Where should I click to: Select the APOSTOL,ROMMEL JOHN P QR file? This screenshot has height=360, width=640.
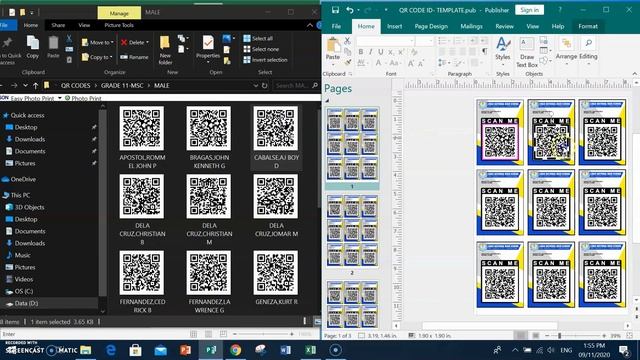point(142,138)
